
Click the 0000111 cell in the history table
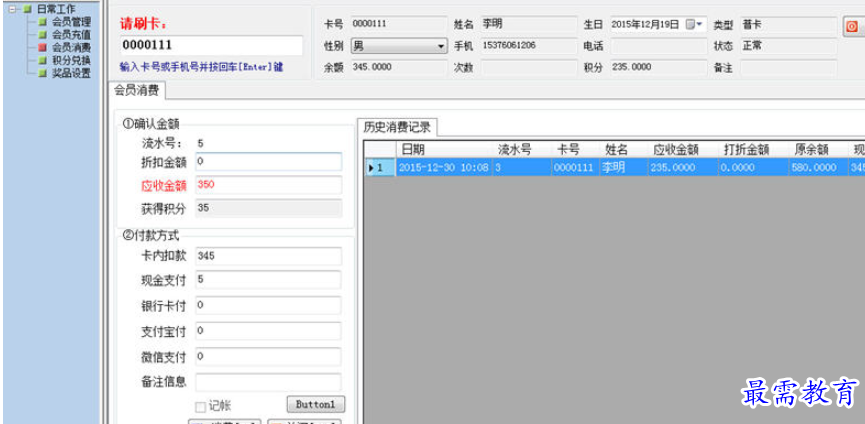click(575, 168)
